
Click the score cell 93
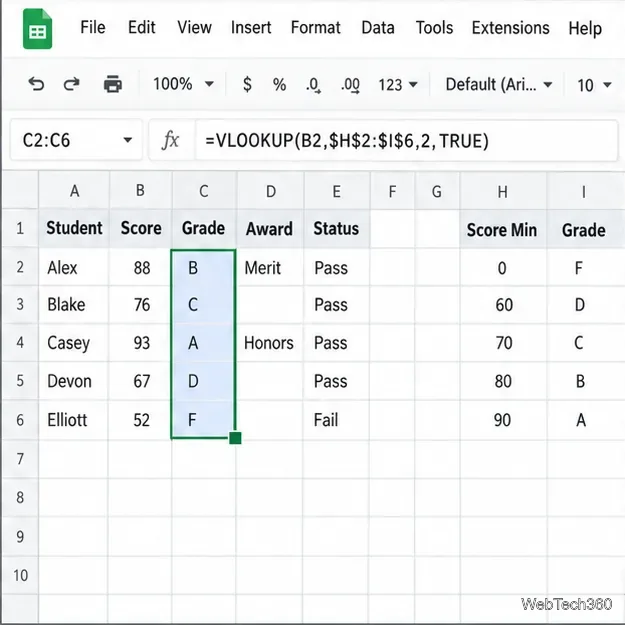[140, 343]
